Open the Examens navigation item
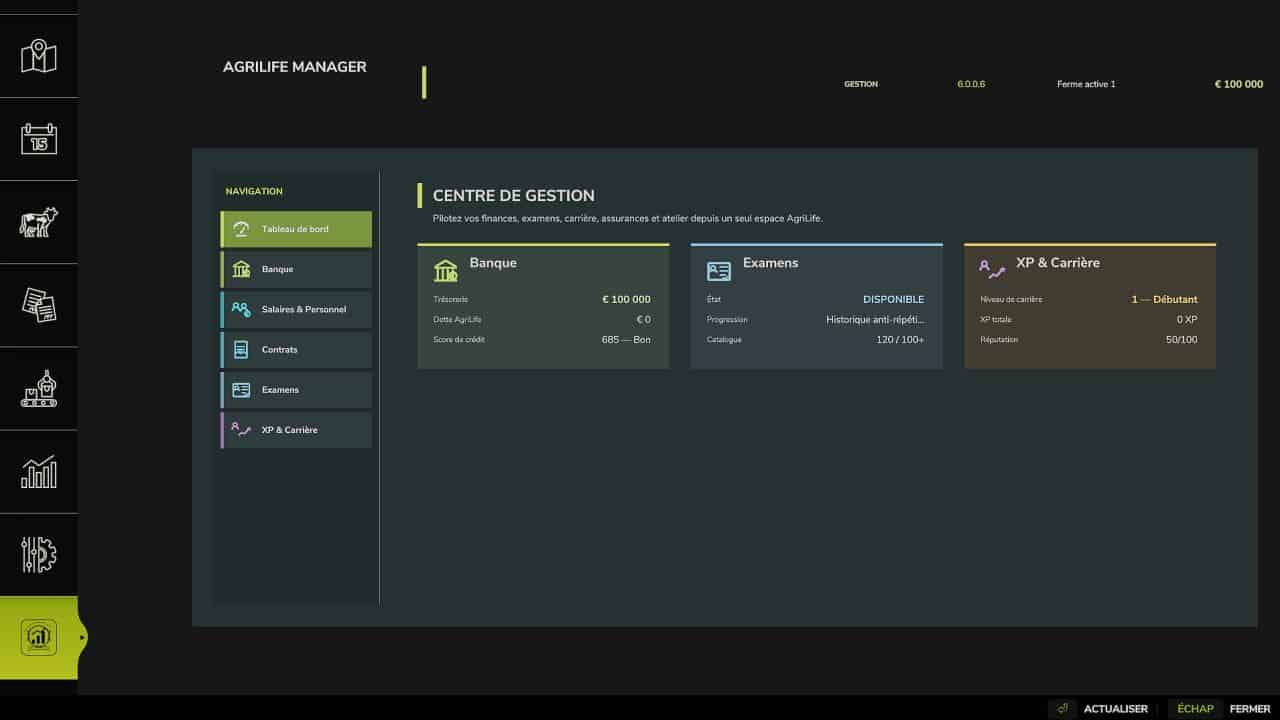The height and width of the screenshot is (720, 1280). click(296, 389)
